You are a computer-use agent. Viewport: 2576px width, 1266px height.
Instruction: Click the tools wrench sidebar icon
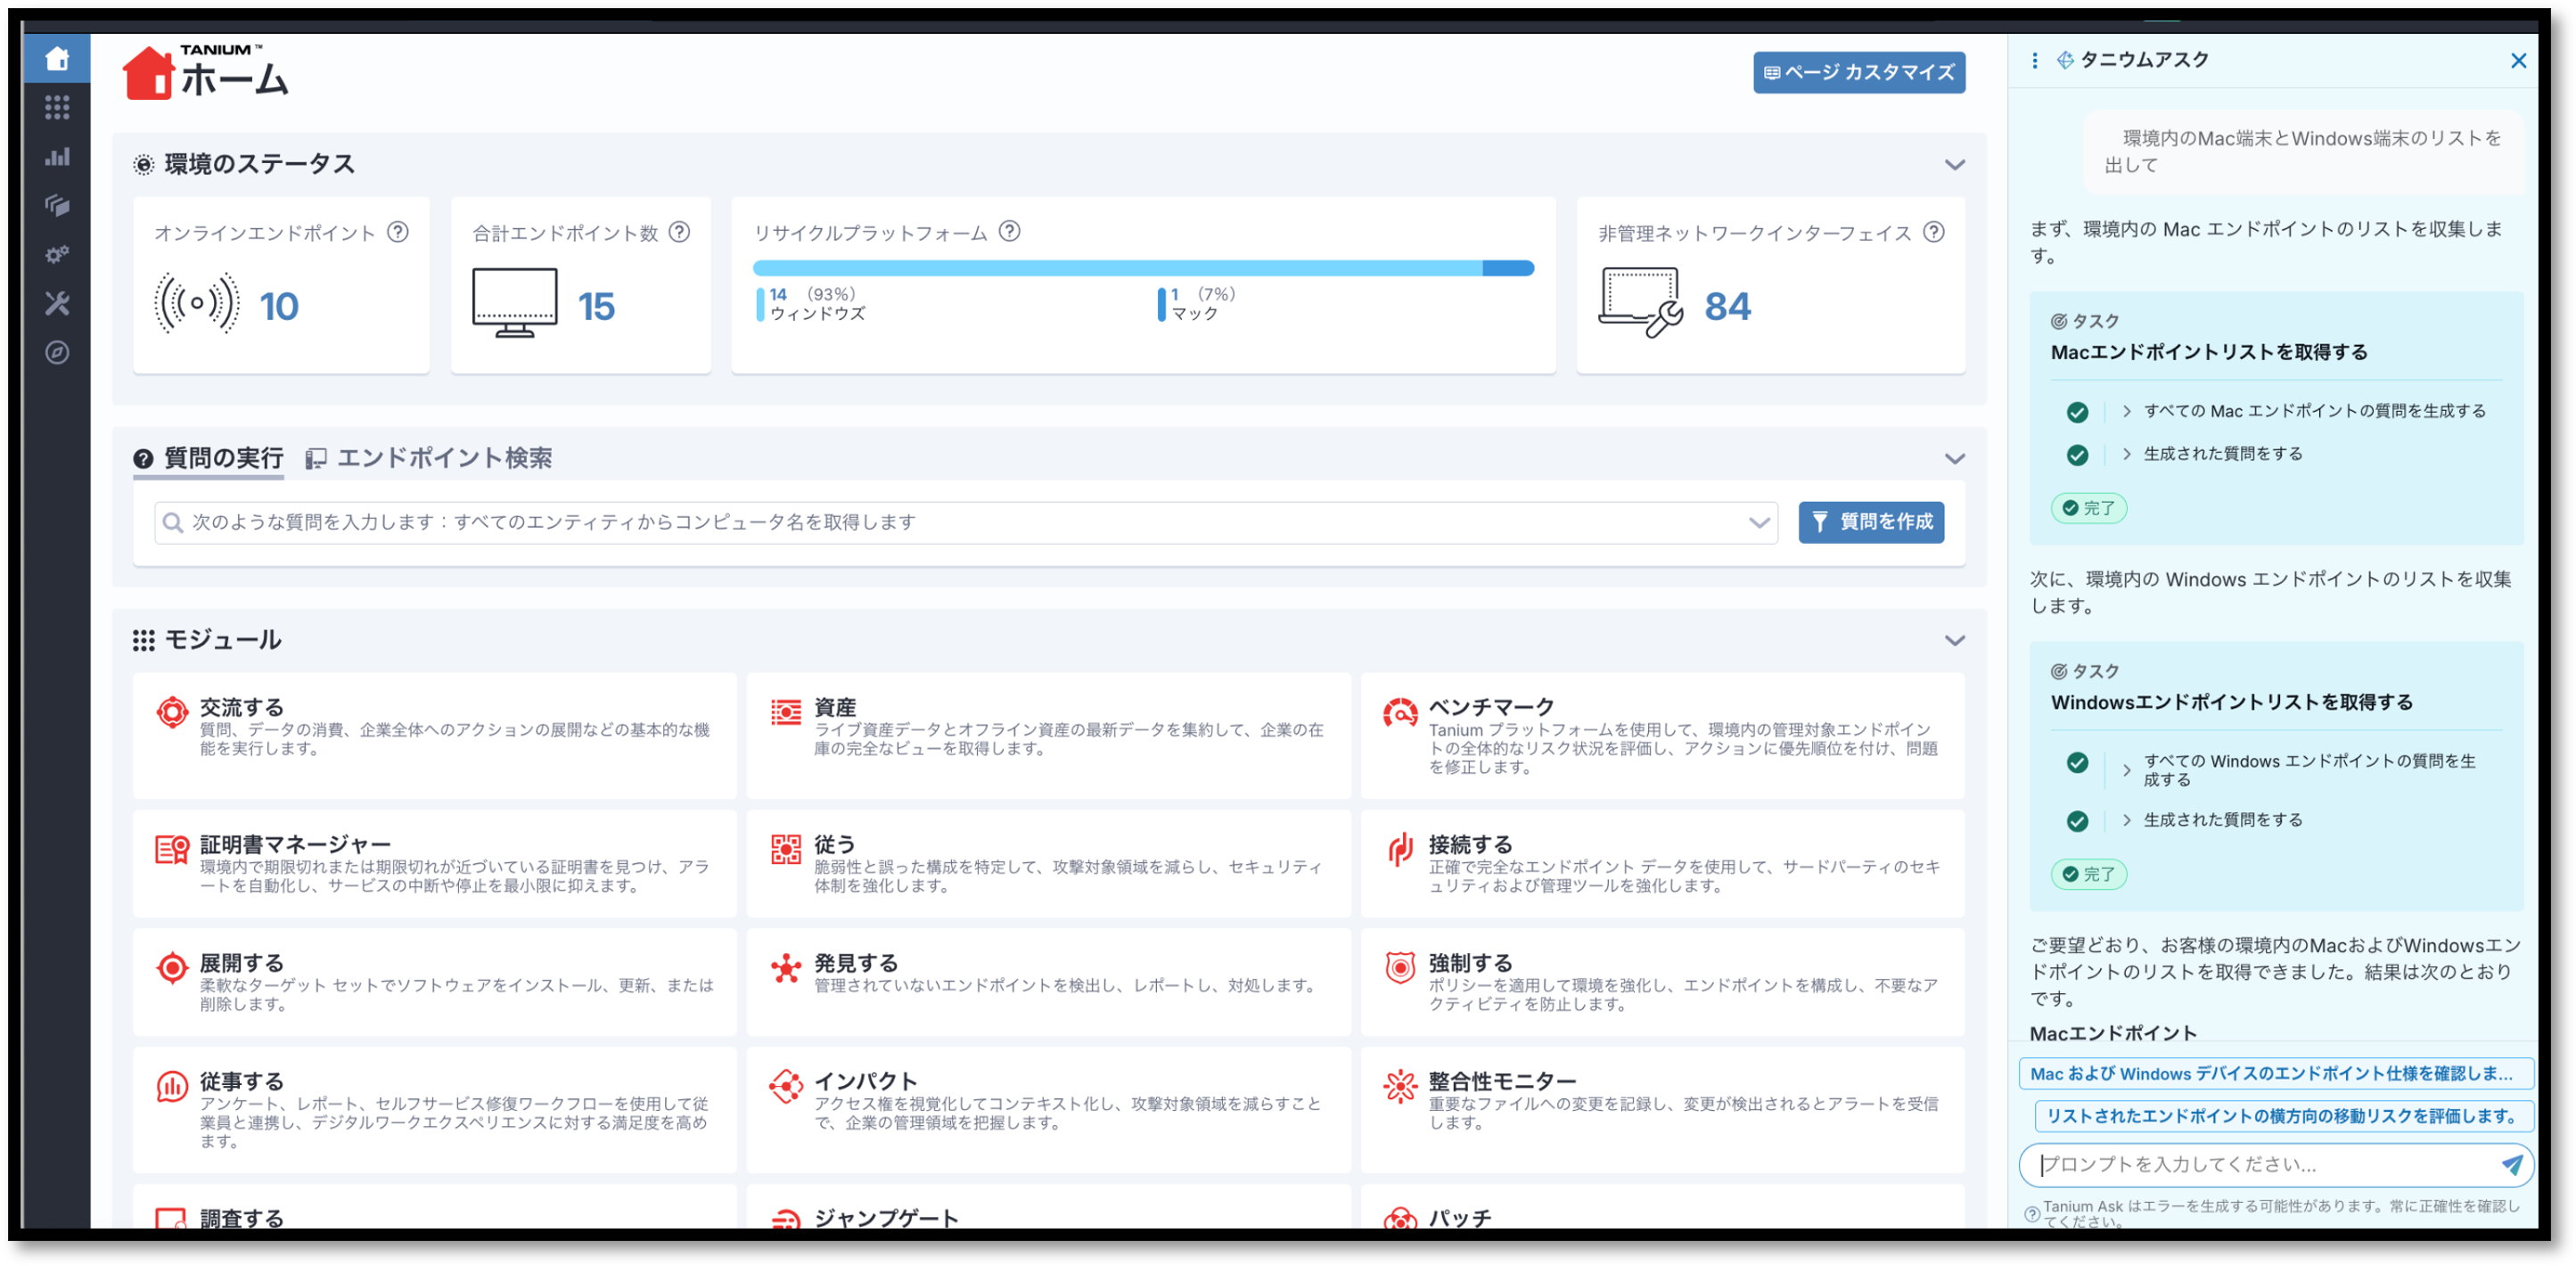[57, 304]
